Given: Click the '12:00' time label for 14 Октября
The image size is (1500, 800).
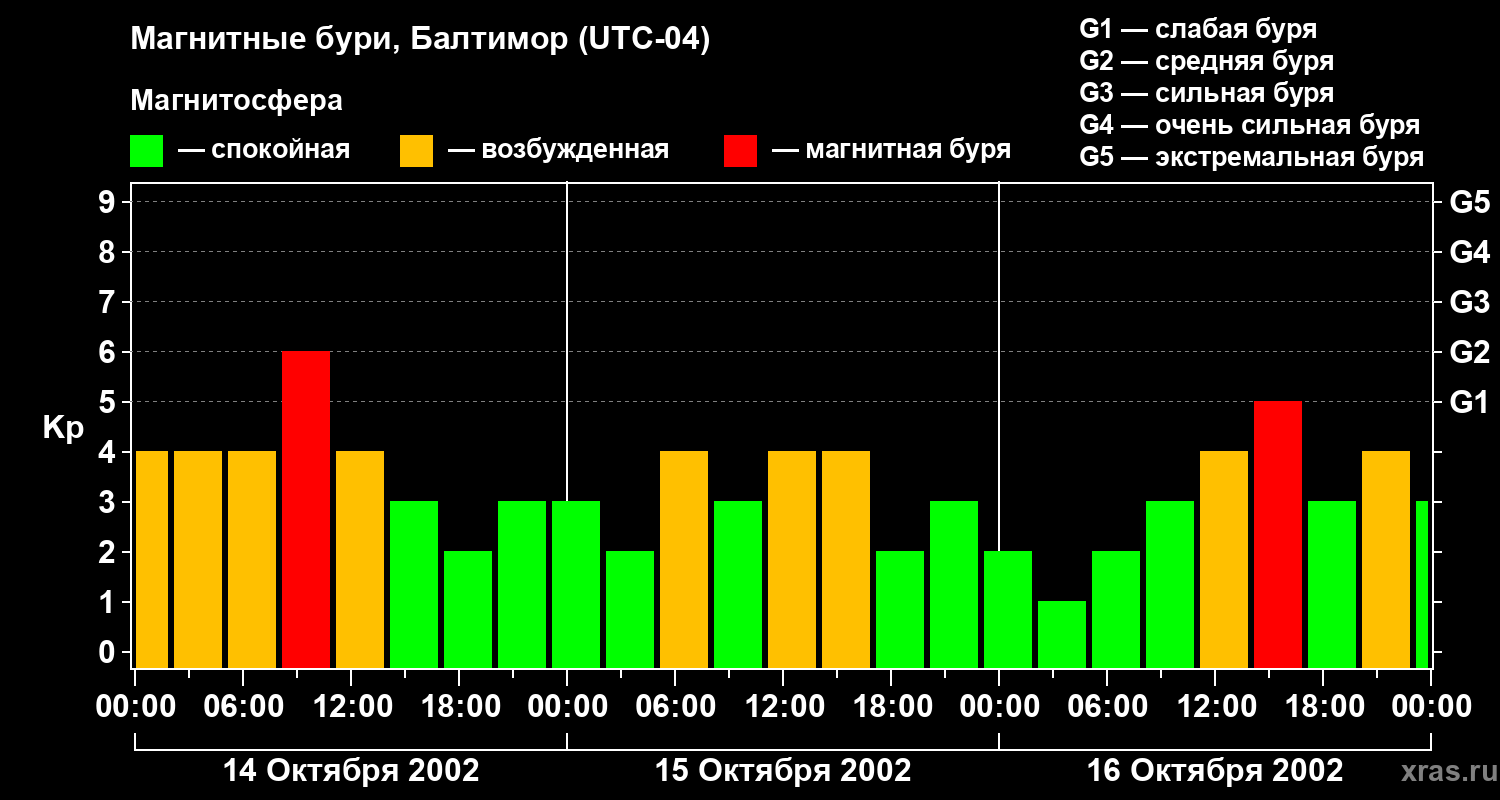Looking at the screenshot, I should (351, 706).
